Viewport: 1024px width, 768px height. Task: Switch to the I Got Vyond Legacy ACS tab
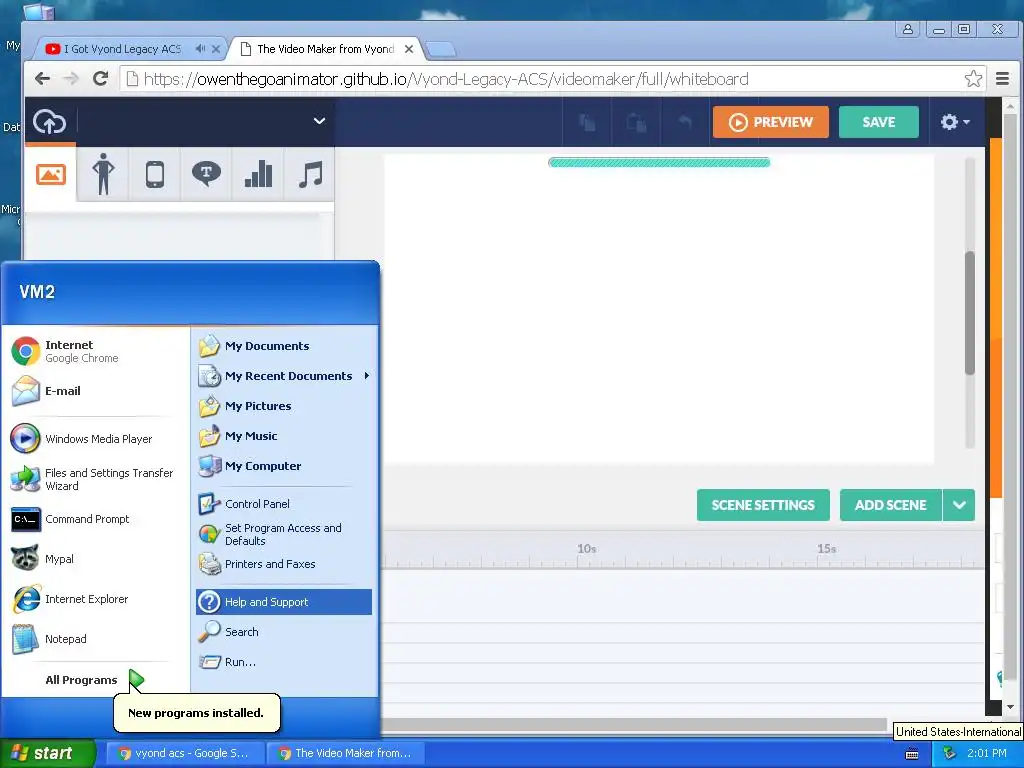[122, 49]
